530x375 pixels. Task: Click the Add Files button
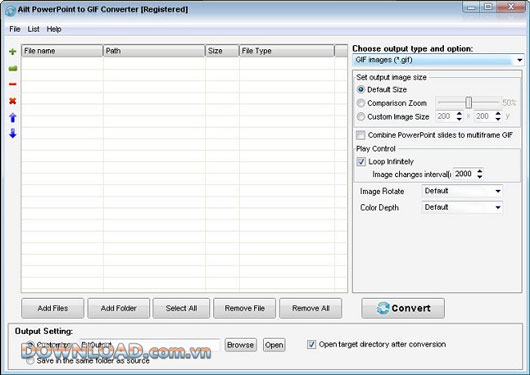click(x=53, y=308)
